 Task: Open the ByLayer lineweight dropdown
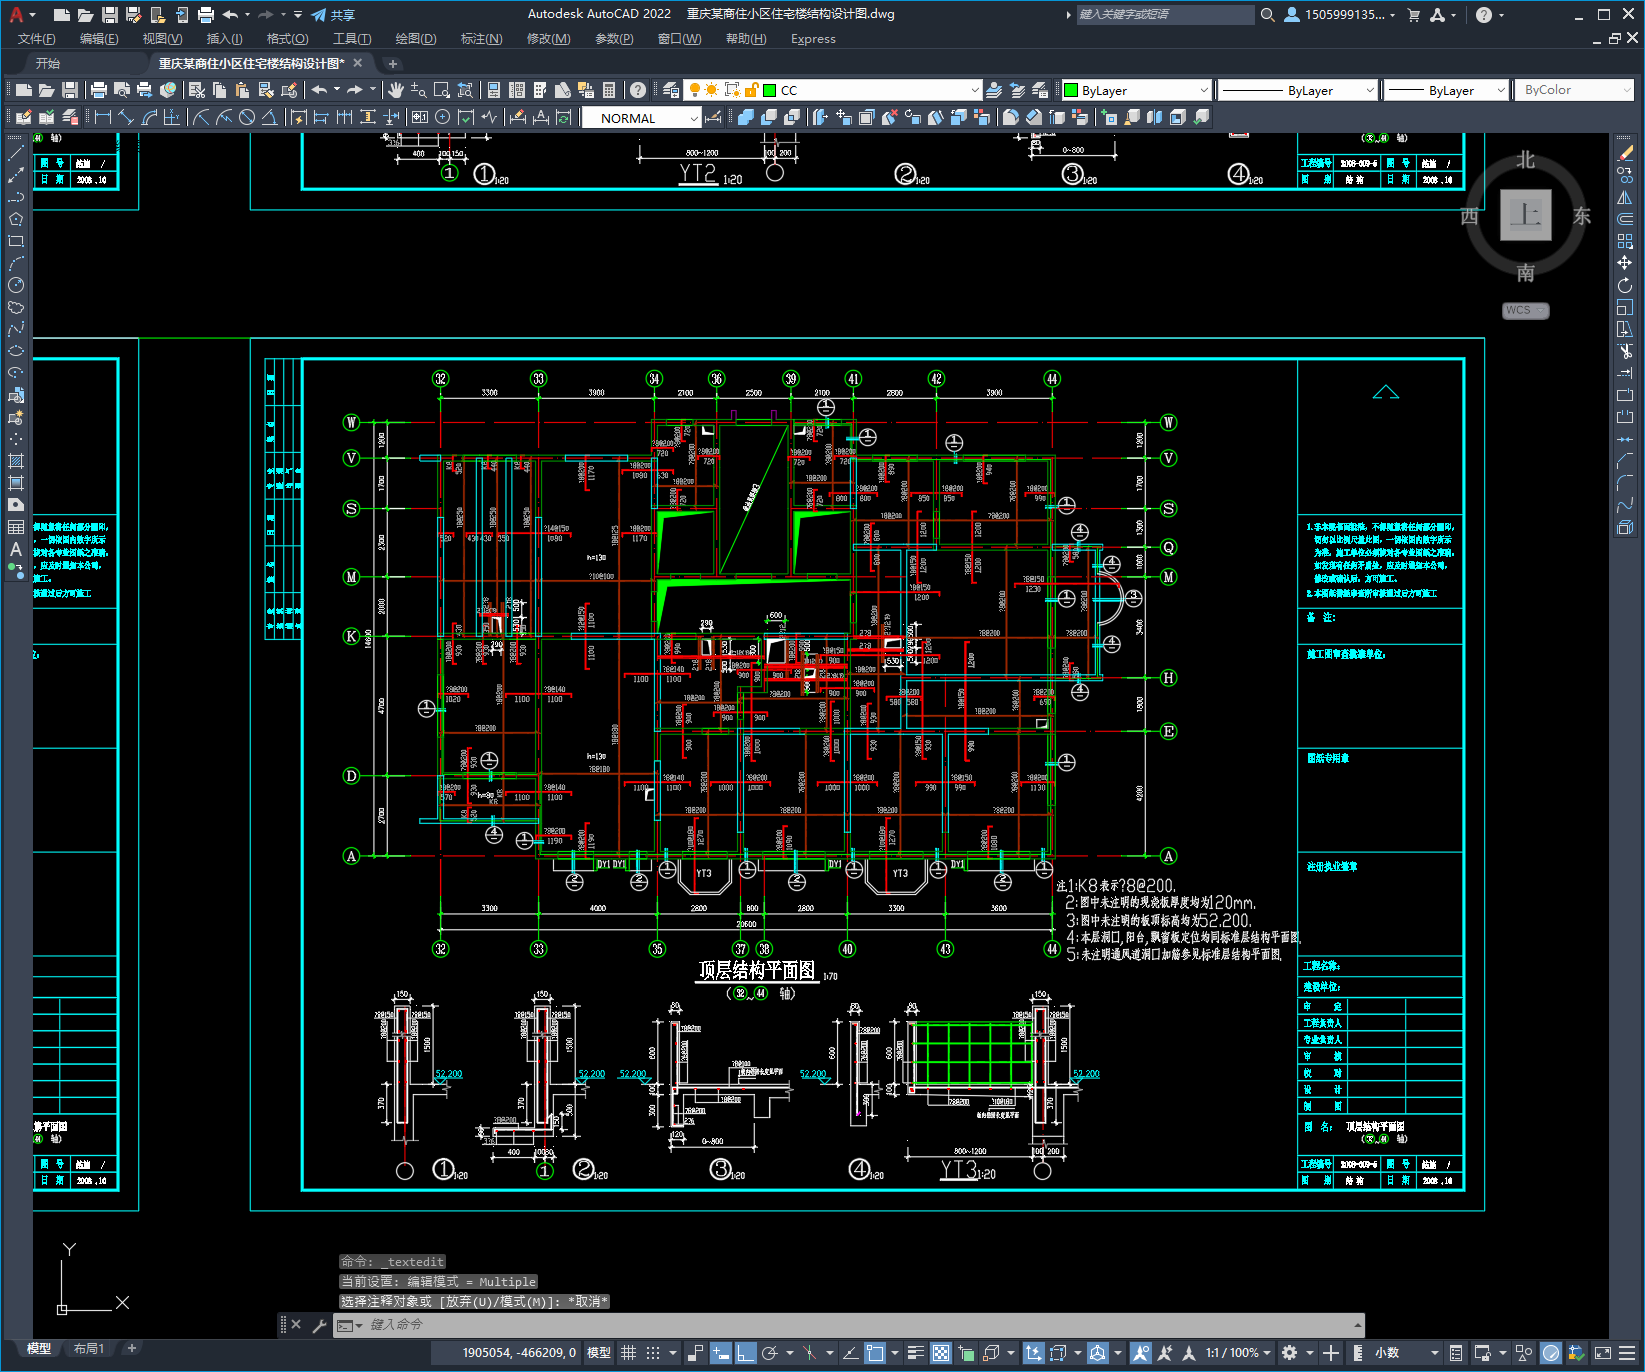pos(1500,90)
